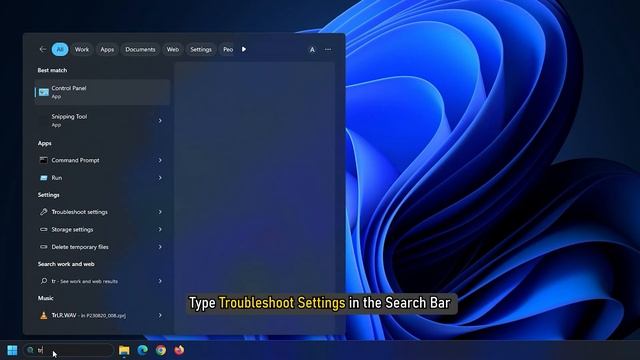Open File Explorer from the taskbar

point(124,350)
